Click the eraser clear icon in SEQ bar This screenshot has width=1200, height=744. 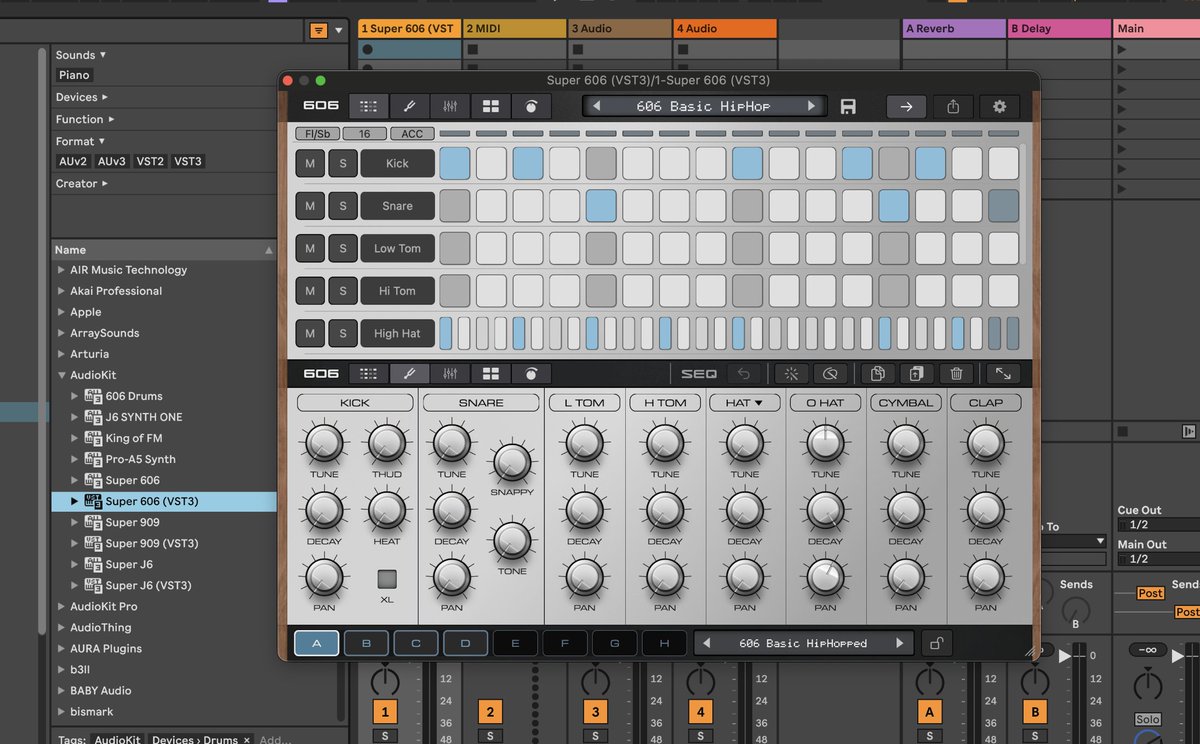(829, 373)
